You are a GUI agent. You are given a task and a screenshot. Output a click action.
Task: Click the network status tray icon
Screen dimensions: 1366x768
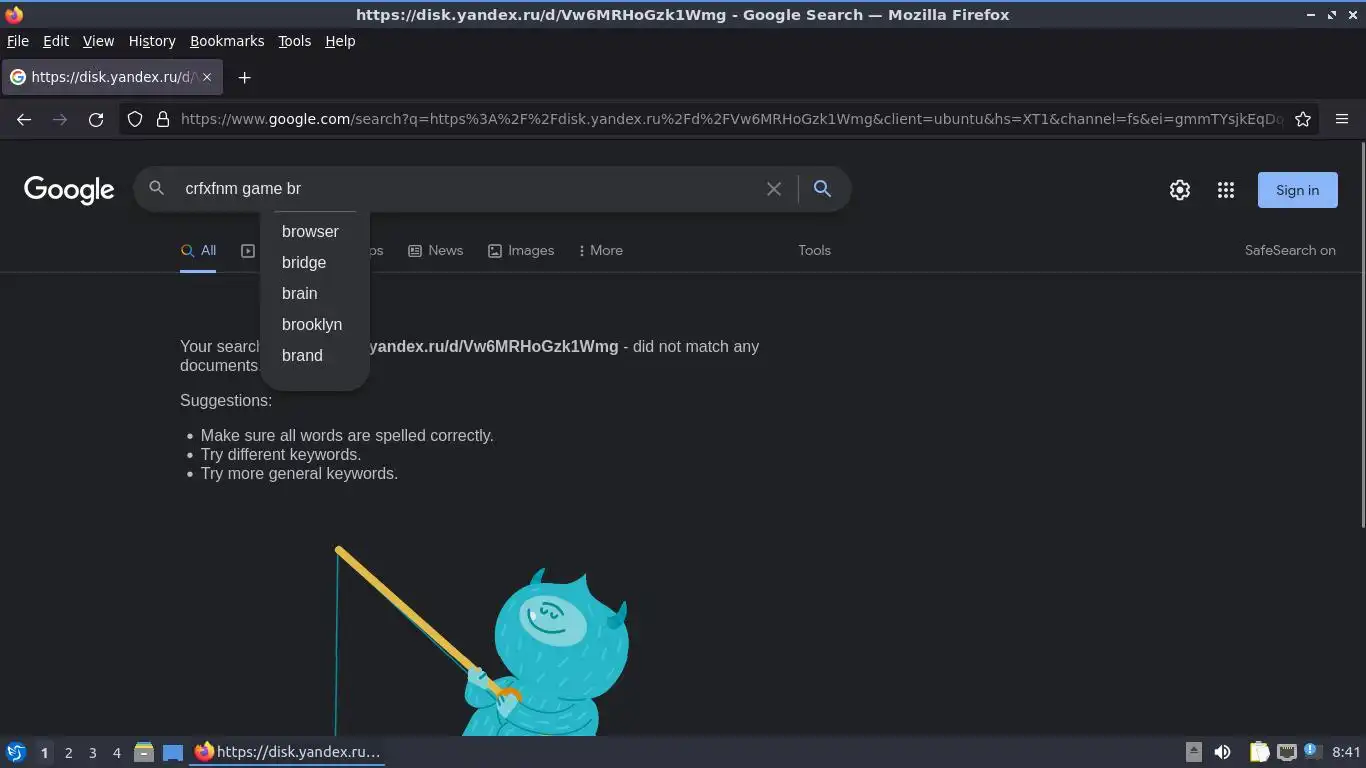coord(1287,752)
